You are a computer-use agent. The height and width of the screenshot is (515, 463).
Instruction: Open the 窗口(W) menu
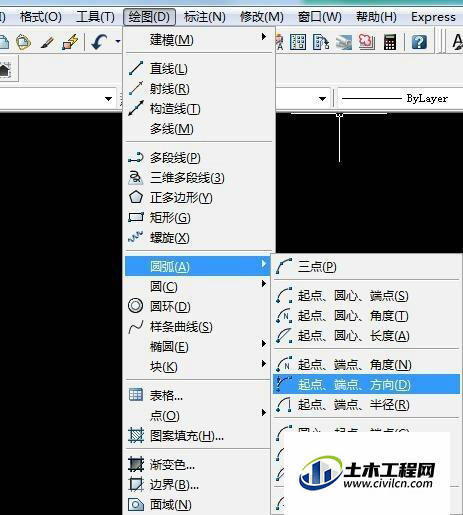click(319, 17)
